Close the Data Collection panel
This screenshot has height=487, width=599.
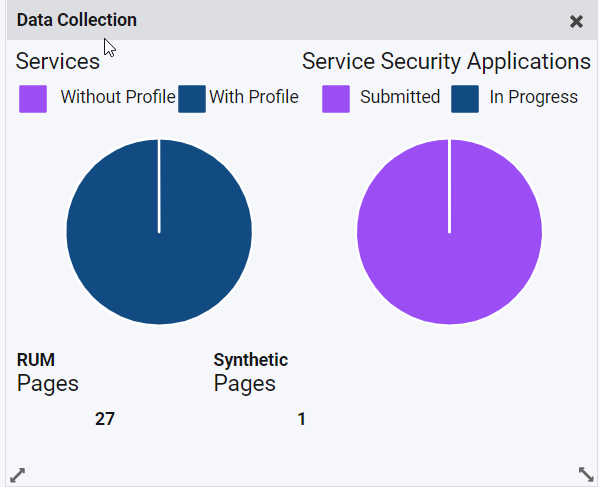(576, 21)
